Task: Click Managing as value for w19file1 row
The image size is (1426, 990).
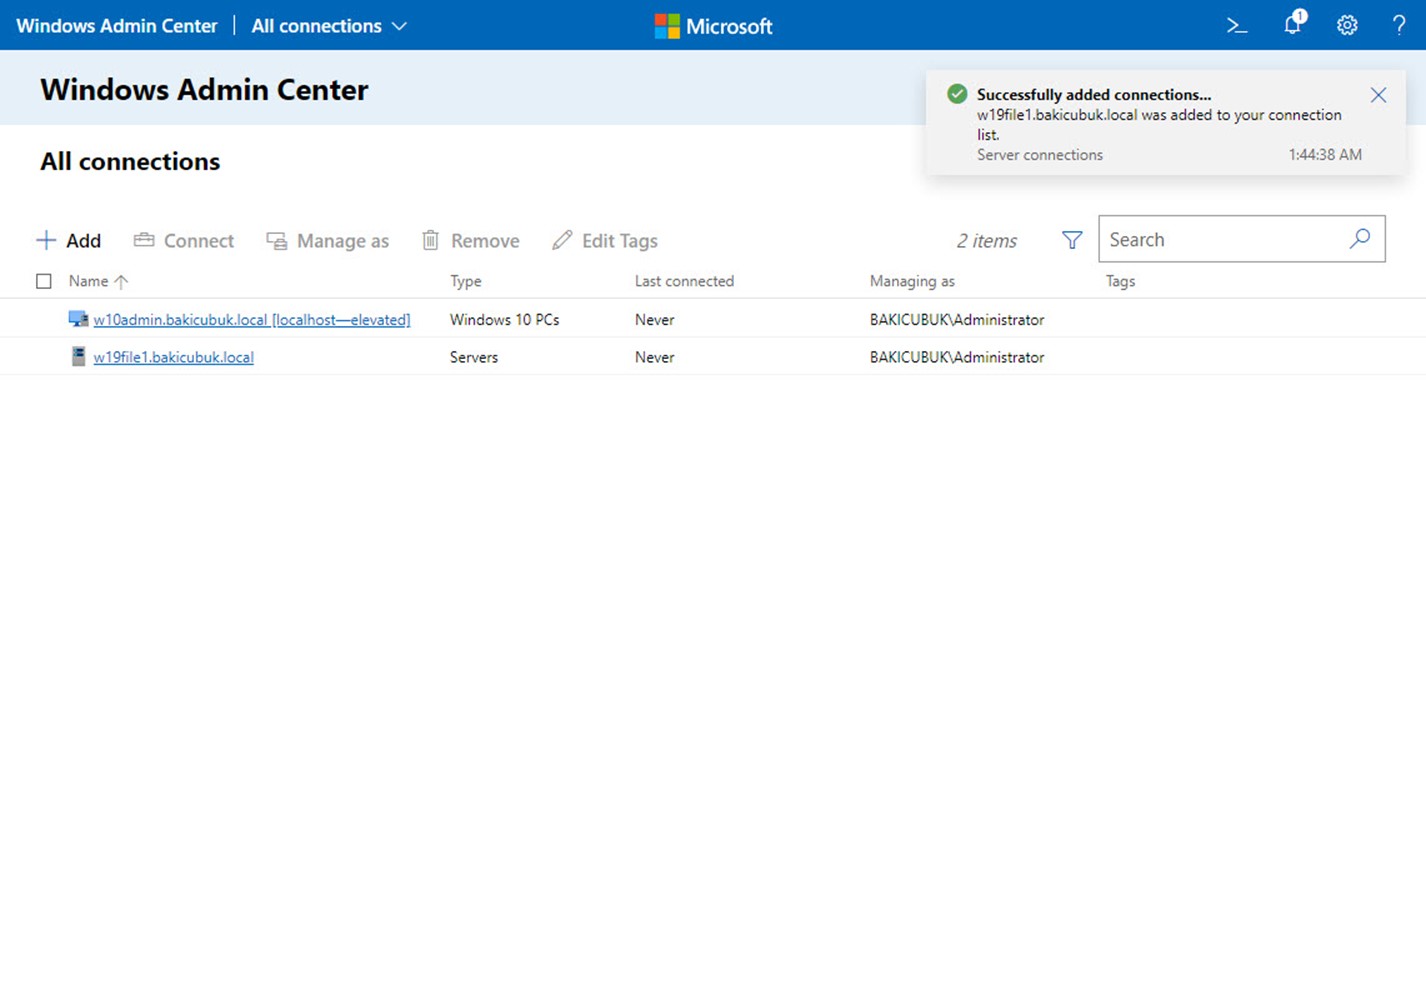Action: pyautogui.click(x=957, y=357)
